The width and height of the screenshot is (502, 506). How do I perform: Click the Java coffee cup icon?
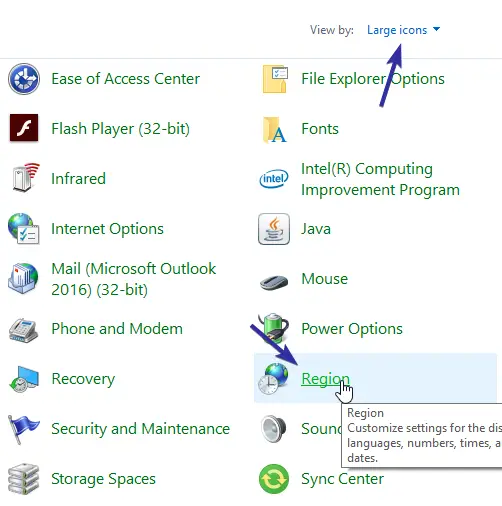point(274,229)
